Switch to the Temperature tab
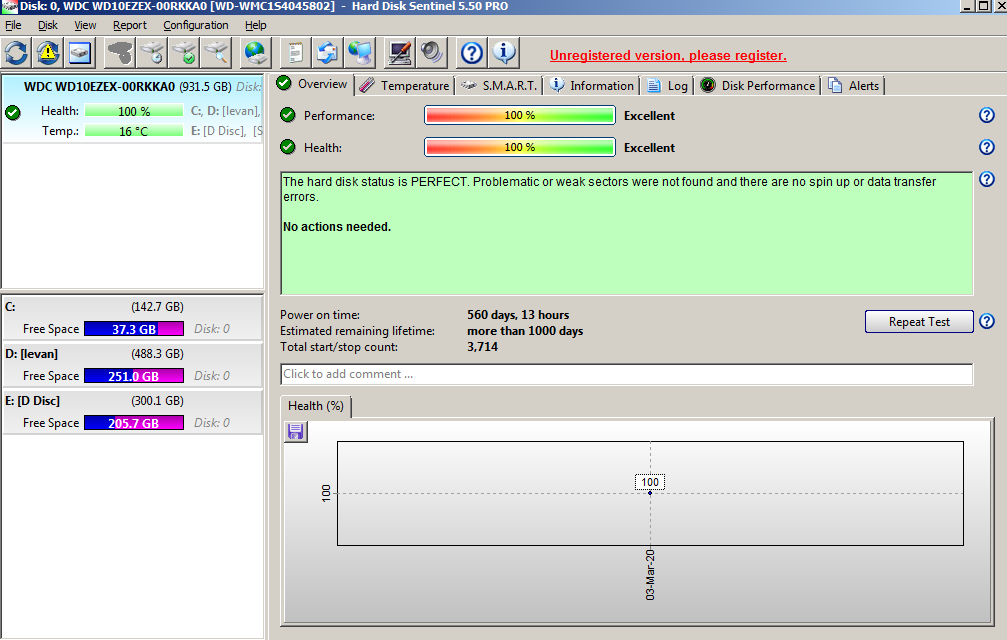Image resolution: width=1007 pixels, height=640 pixels. (x=405, y=86)
